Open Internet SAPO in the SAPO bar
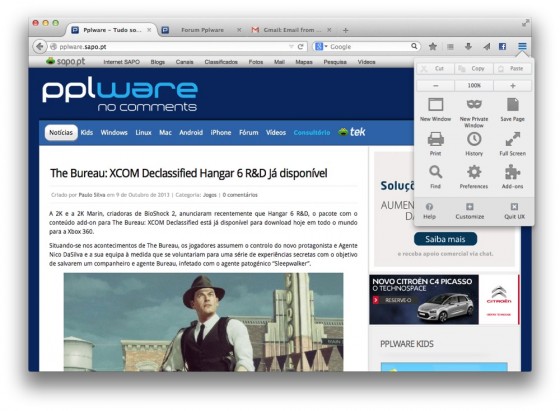560x411 pixels. pos(121,62)
